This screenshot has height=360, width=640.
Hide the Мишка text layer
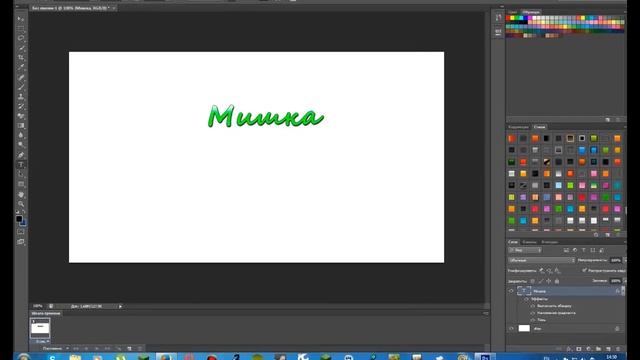(x=511, y=291)
